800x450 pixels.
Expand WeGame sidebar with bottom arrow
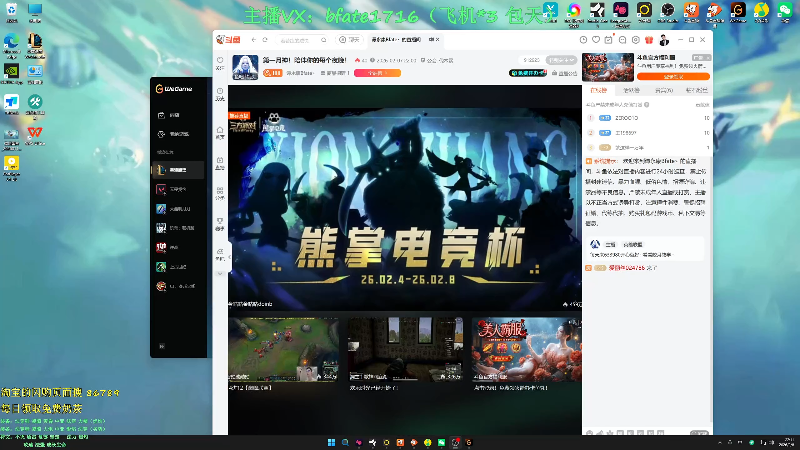pos(162,346)
